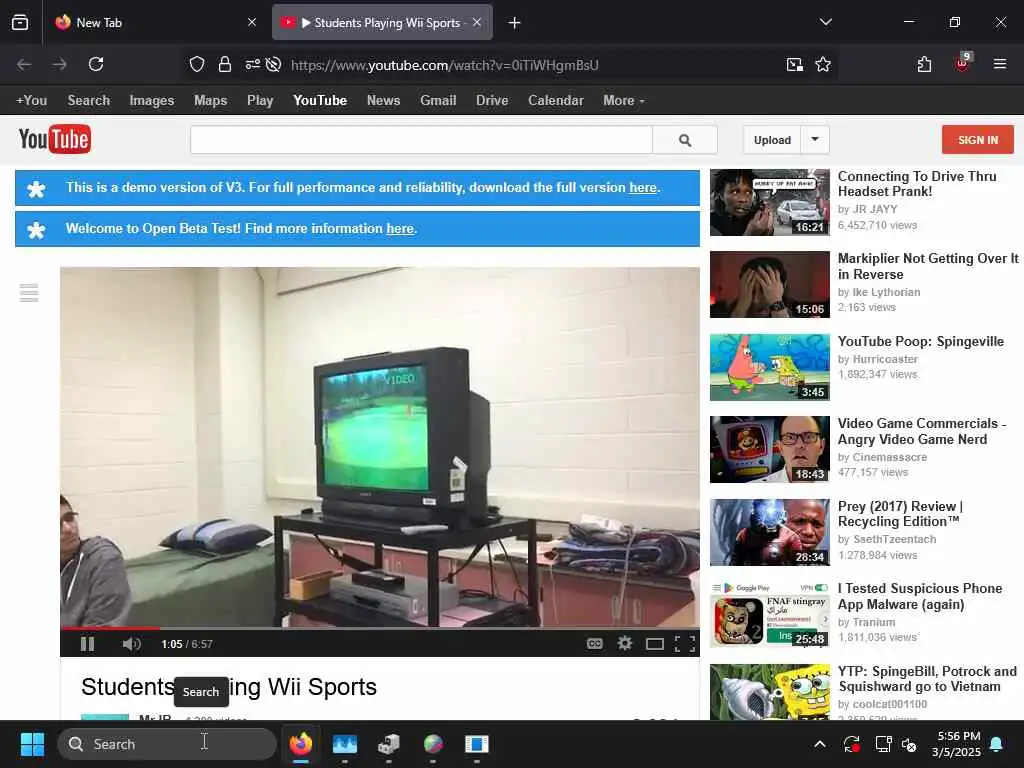
Task: Open the guide hamburger menu left of video
Action: tap(29, 293)
